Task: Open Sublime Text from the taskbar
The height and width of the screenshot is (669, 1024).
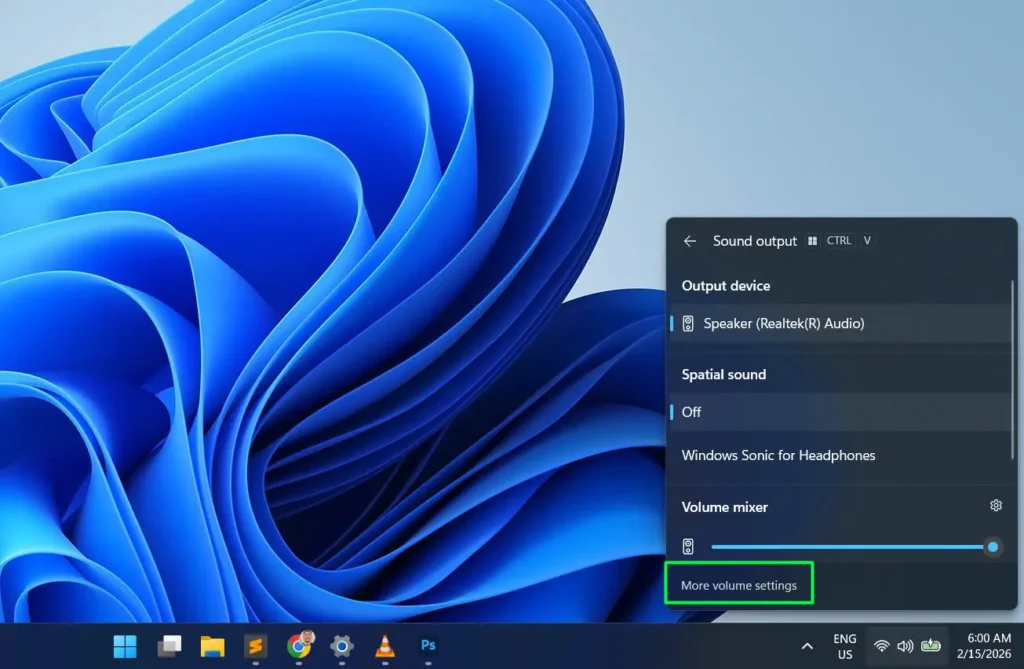Action: (255, 647)
